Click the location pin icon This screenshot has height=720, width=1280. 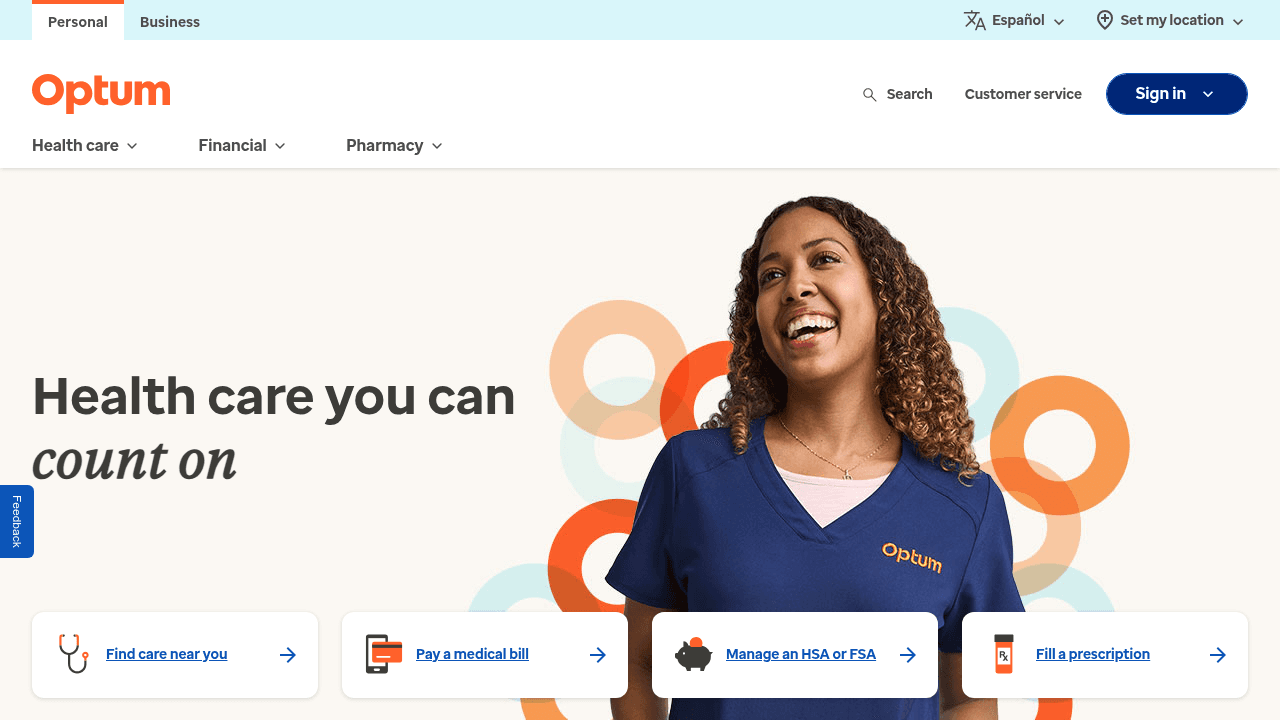click(x=1104, y=20)
